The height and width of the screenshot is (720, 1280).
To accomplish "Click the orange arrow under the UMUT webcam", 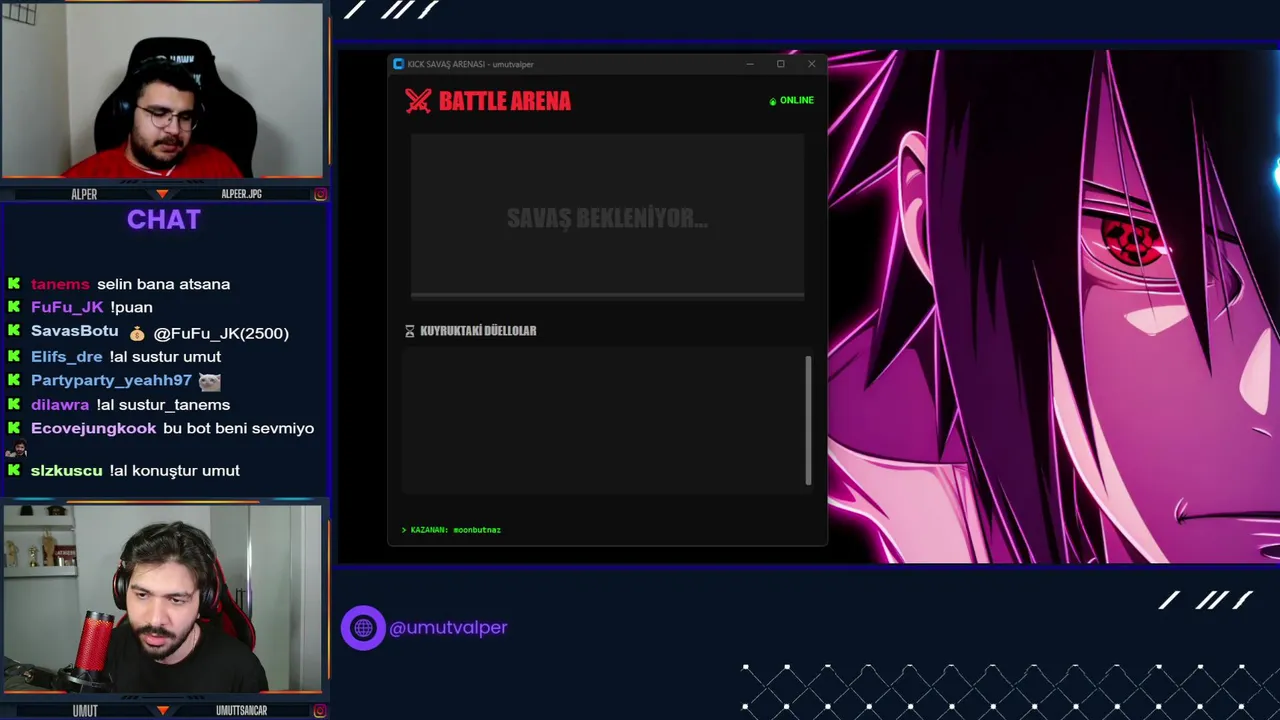I will [x=162, y=711].
